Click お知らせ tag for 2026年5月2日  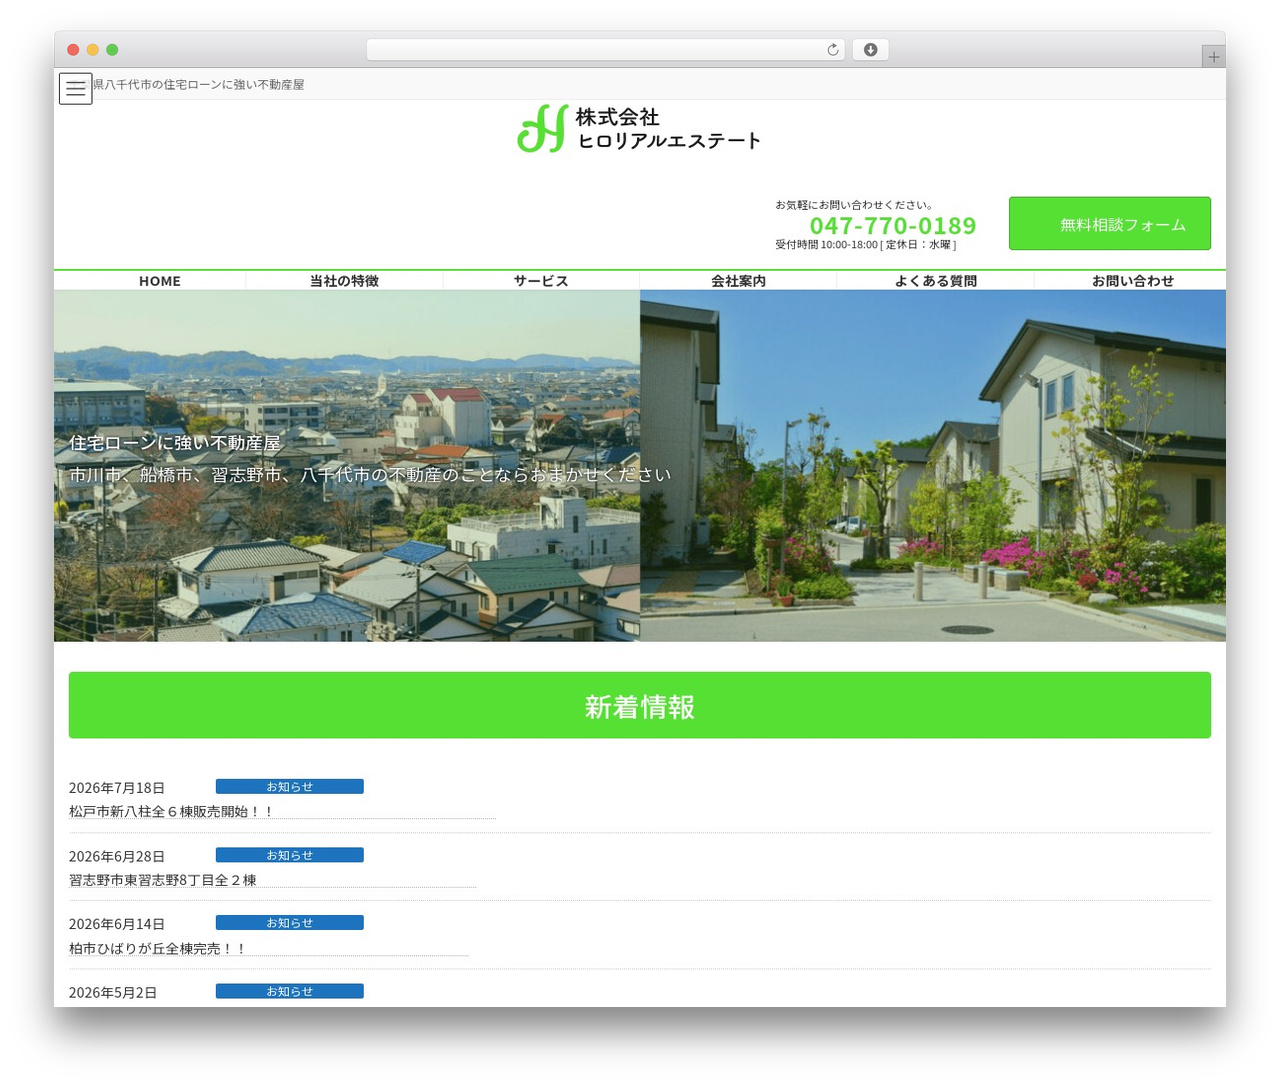[290, 991]
